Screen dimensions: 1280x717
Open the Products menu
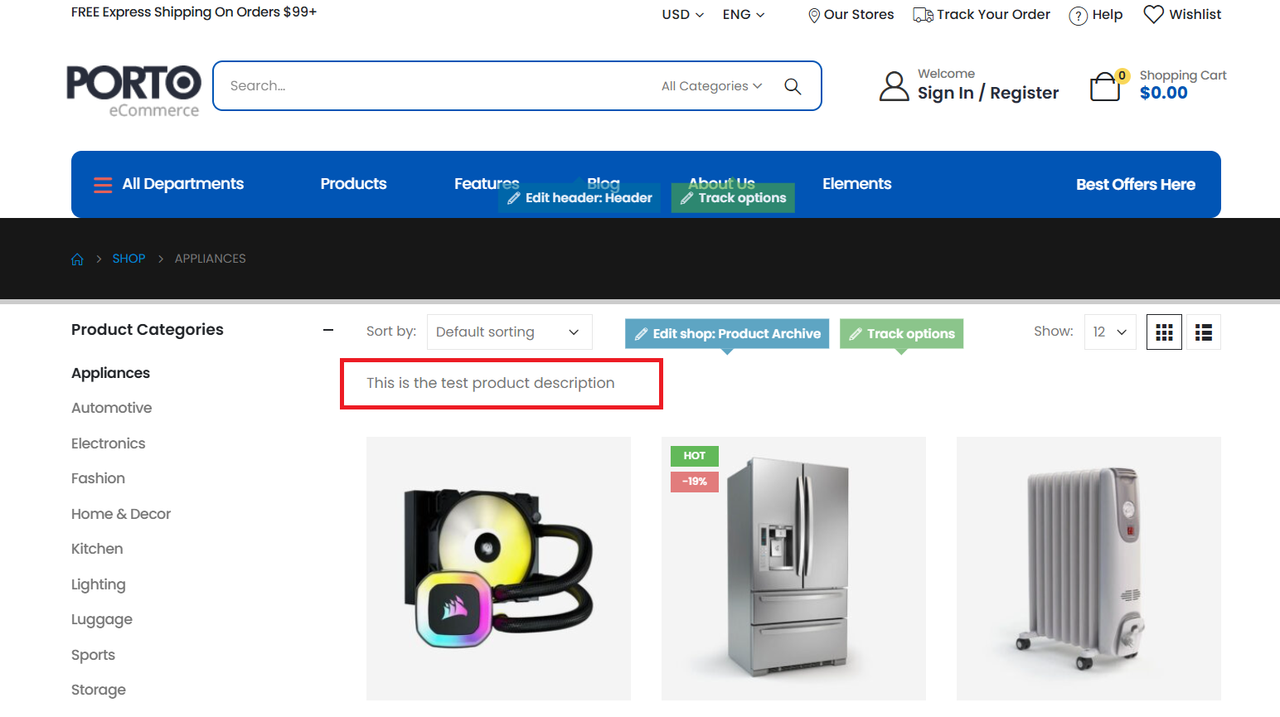coord(353,184)
